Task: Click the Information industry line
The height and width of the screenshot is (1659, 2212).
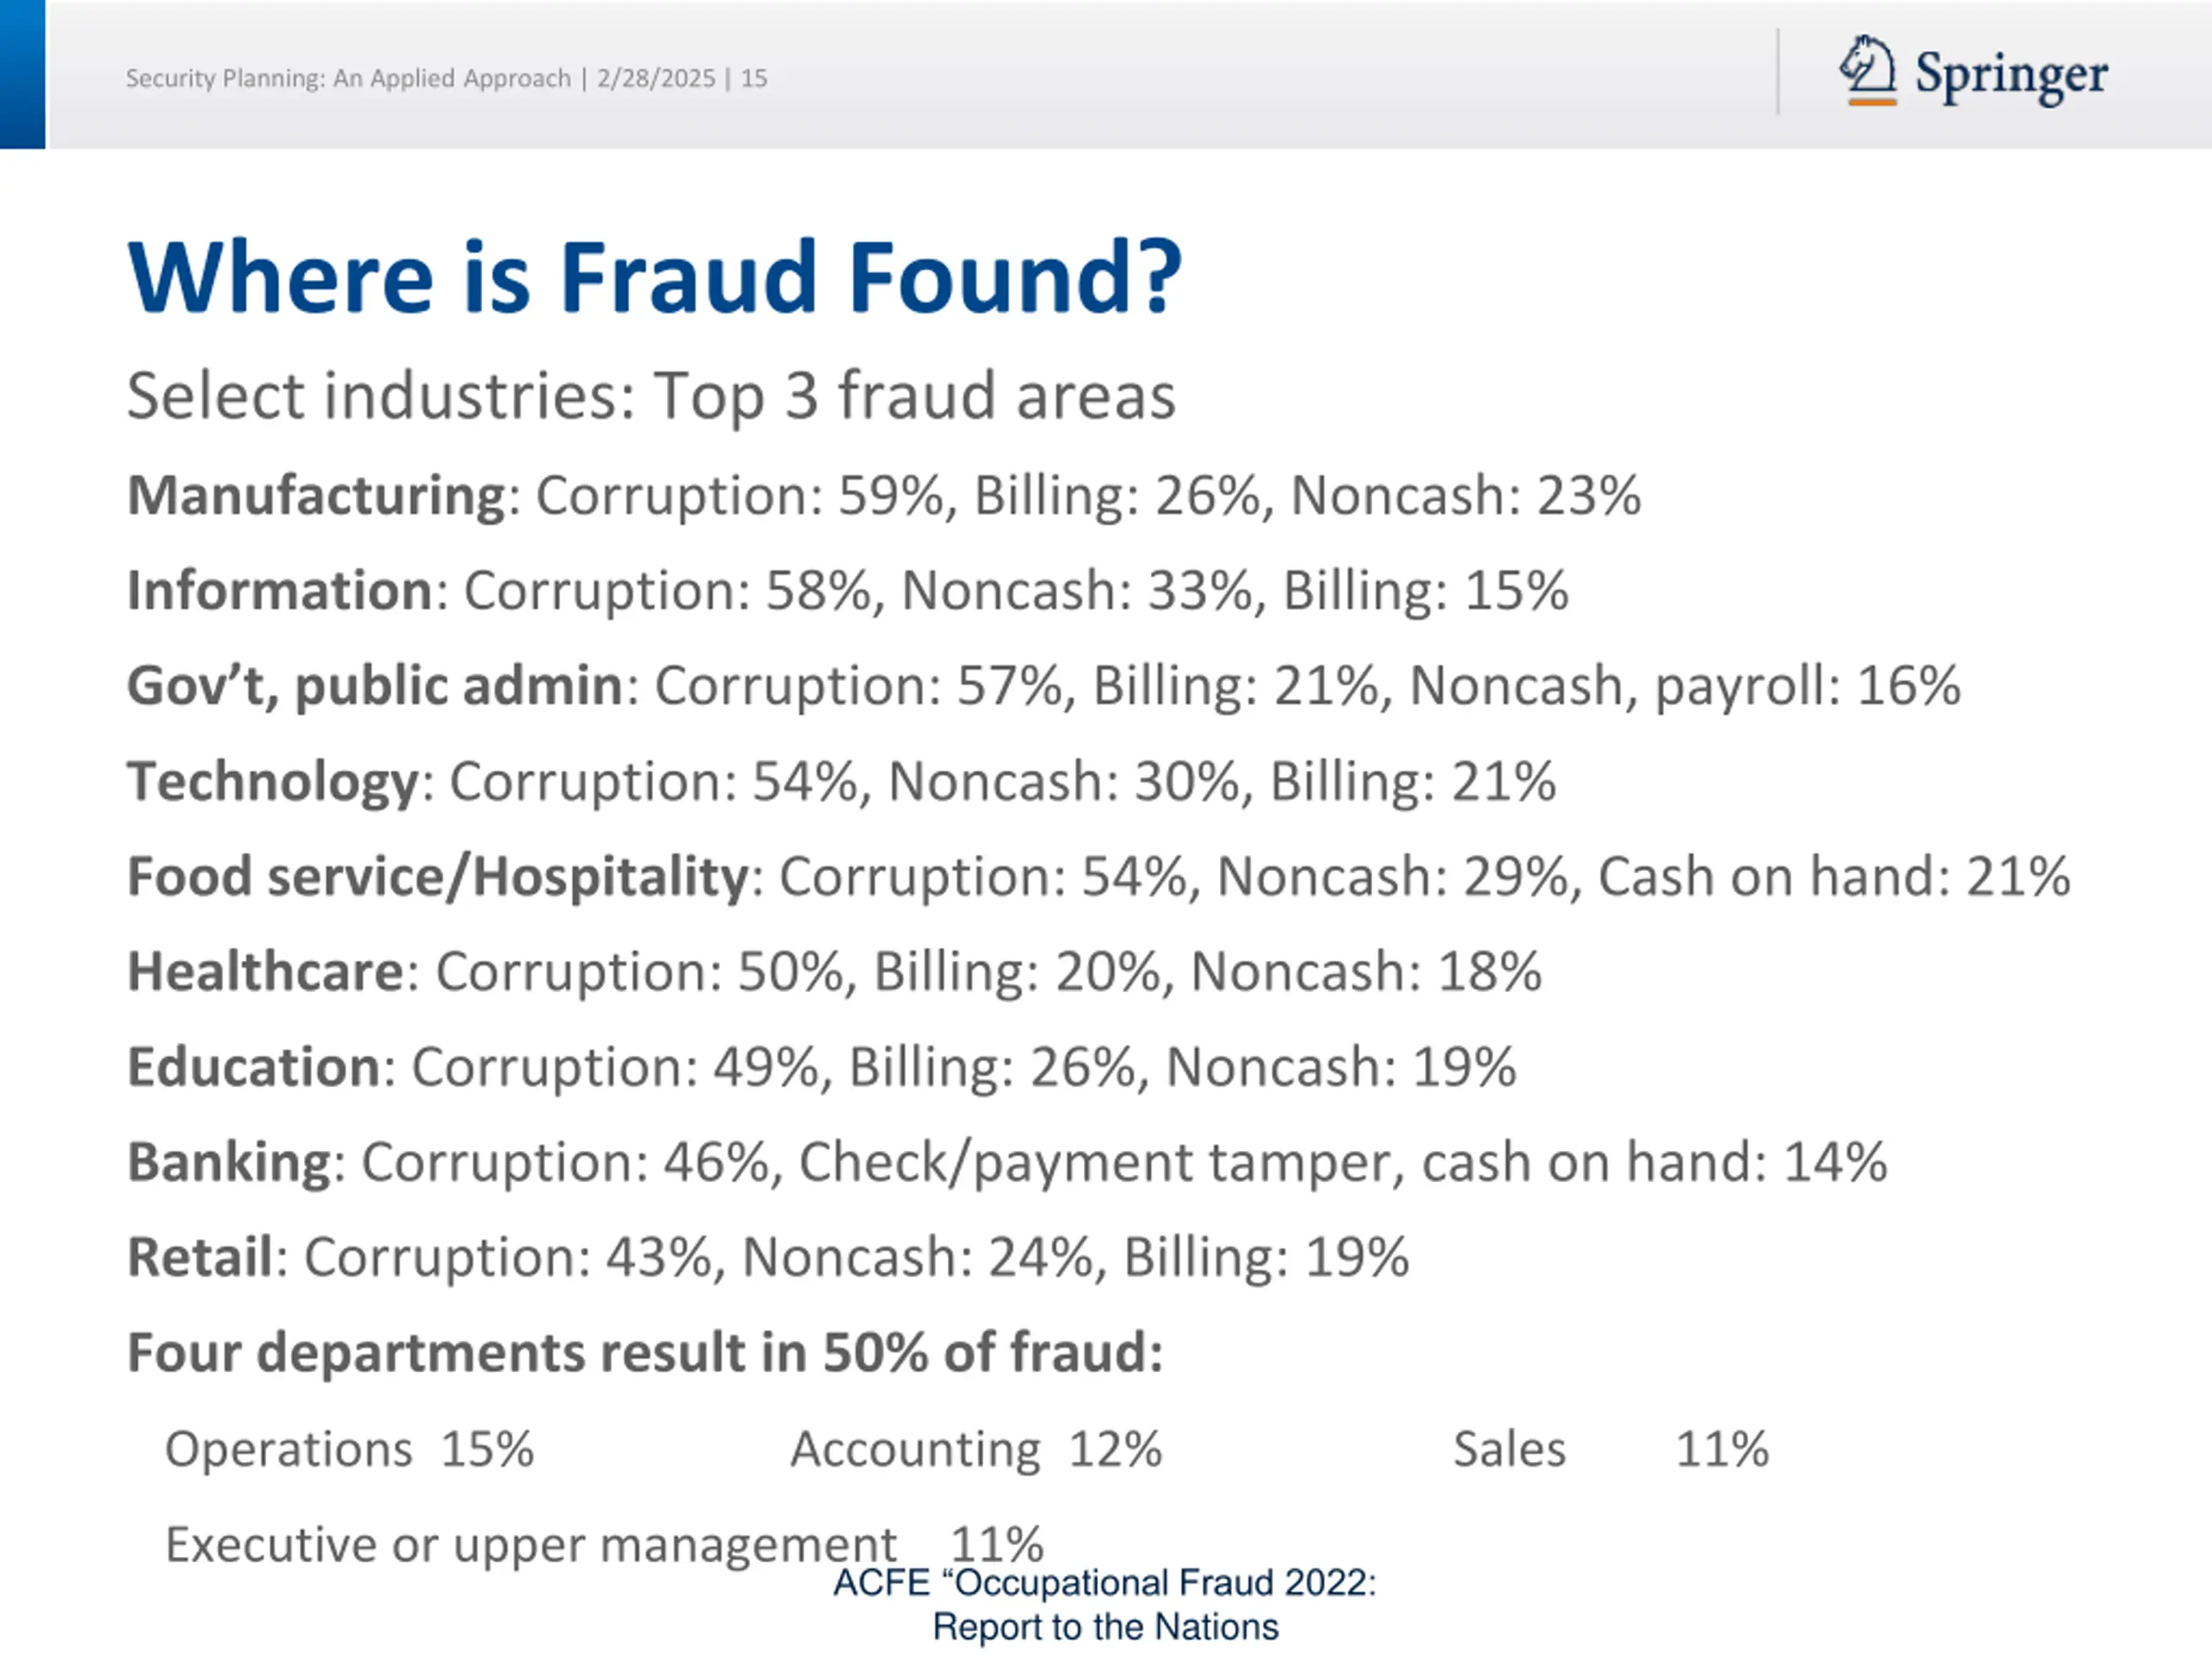Action: click(x=848, y=591)
